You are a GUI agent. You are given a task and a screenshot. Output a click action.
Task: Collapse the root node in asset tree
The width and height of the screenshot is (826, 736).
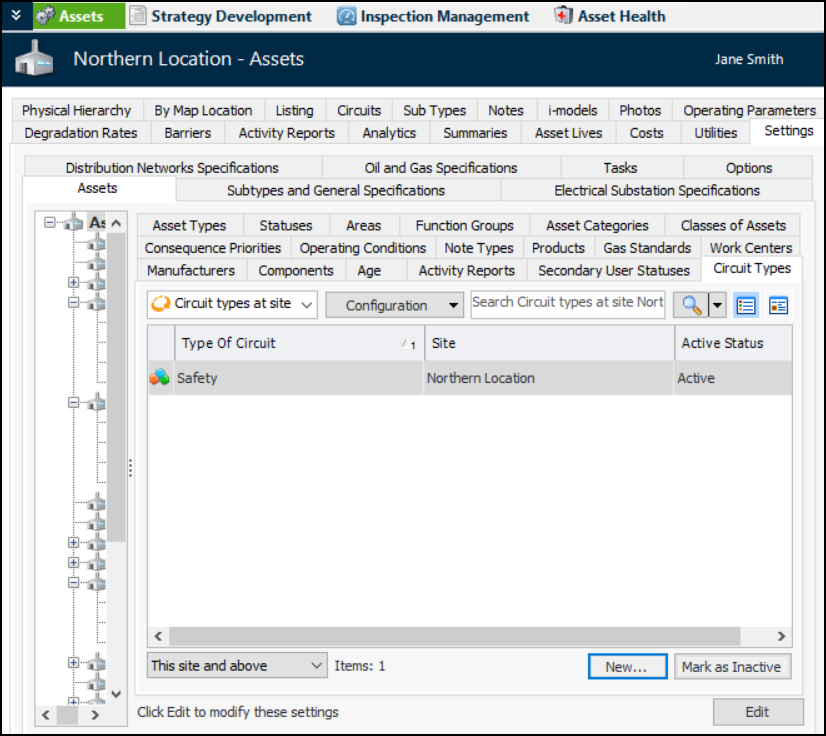[49, 223]
